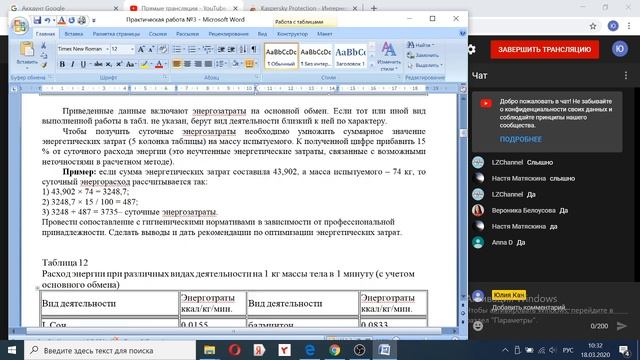Image resolution: width=640 pixels, height=360 pixels.
Task: Choose text highlight color marker
Action: pyautogui.click(x=144, y=64)
